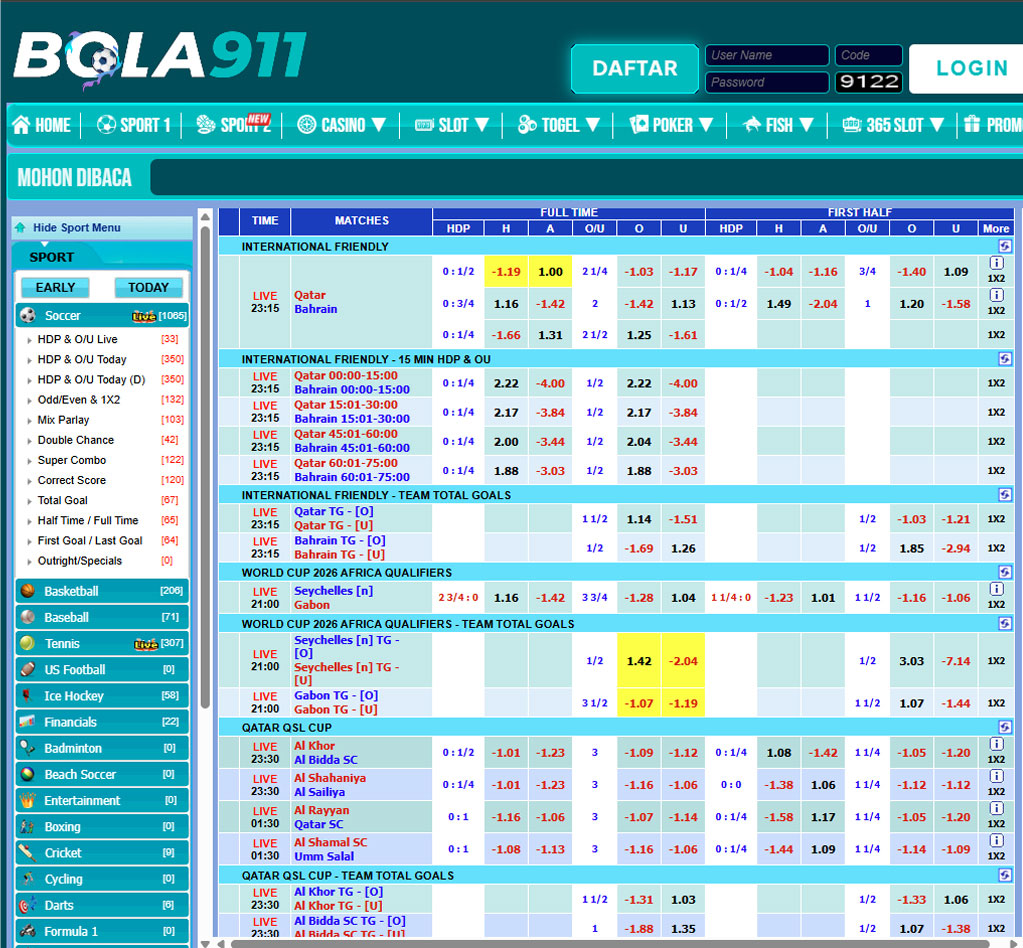Switch to the TODAY tab
The image size is (1023, 948).
[x=148, y=288]
